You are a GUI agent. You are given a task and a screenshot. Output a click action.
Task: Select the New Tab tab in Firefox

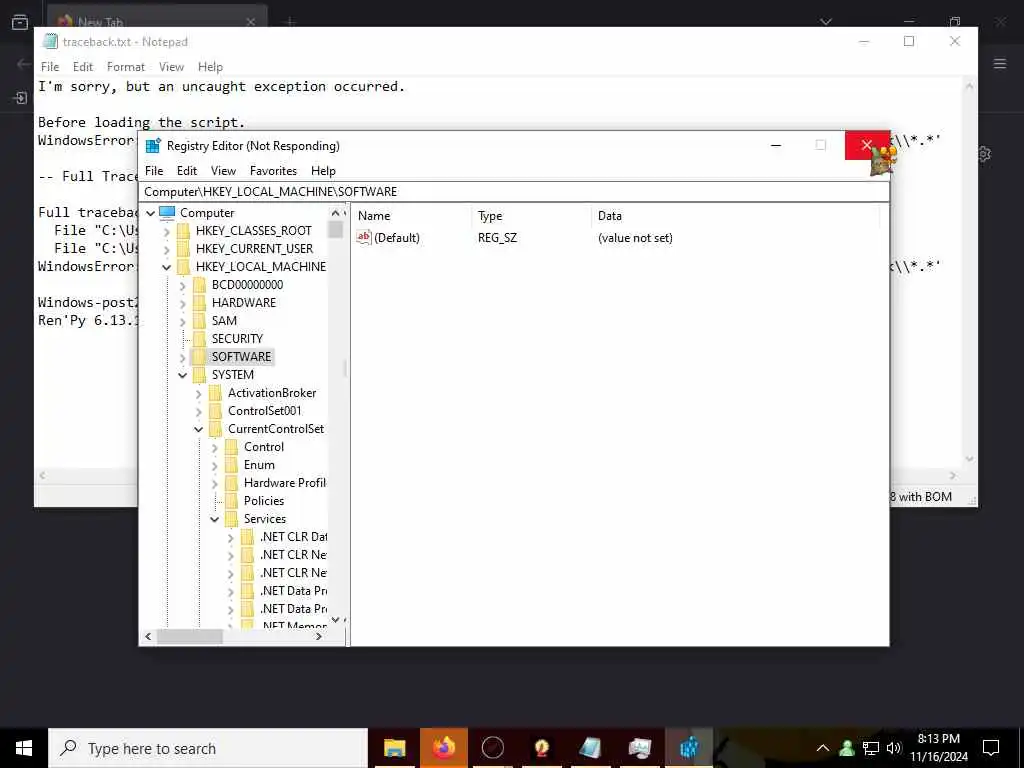(x=157, y=20)
